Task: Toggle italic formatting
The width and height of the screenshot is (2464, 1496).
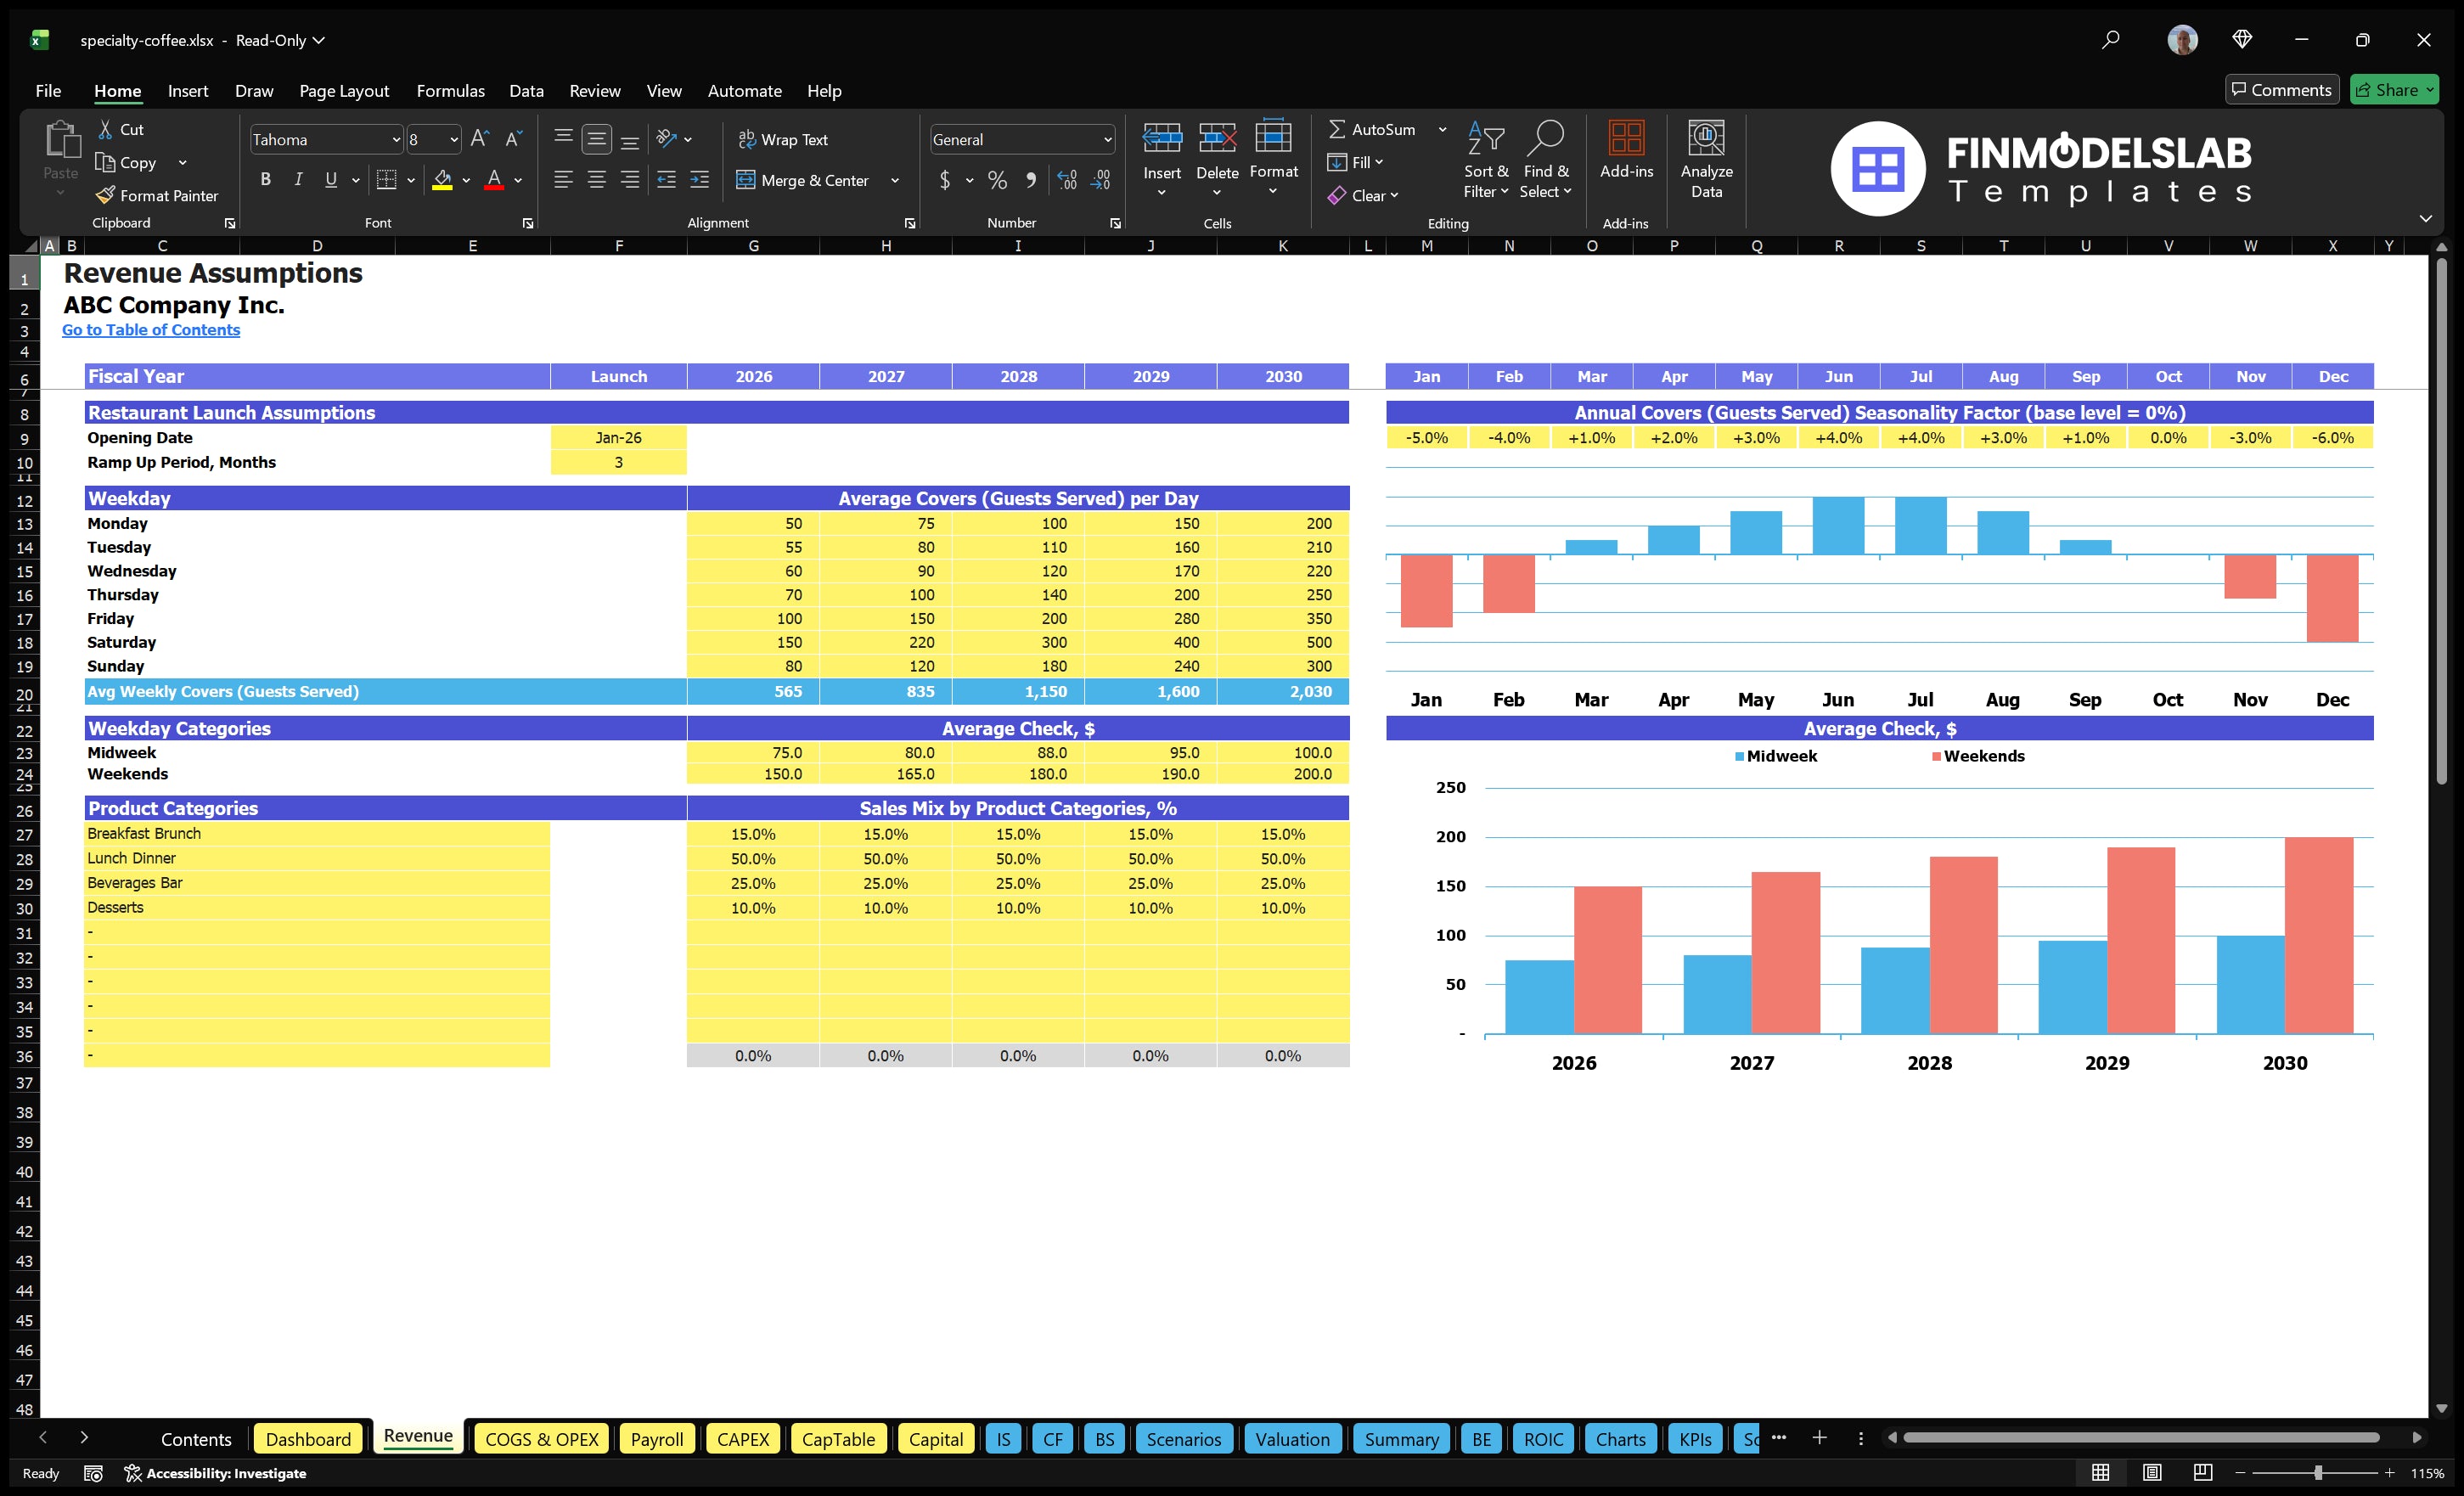Action: [297, 180]
